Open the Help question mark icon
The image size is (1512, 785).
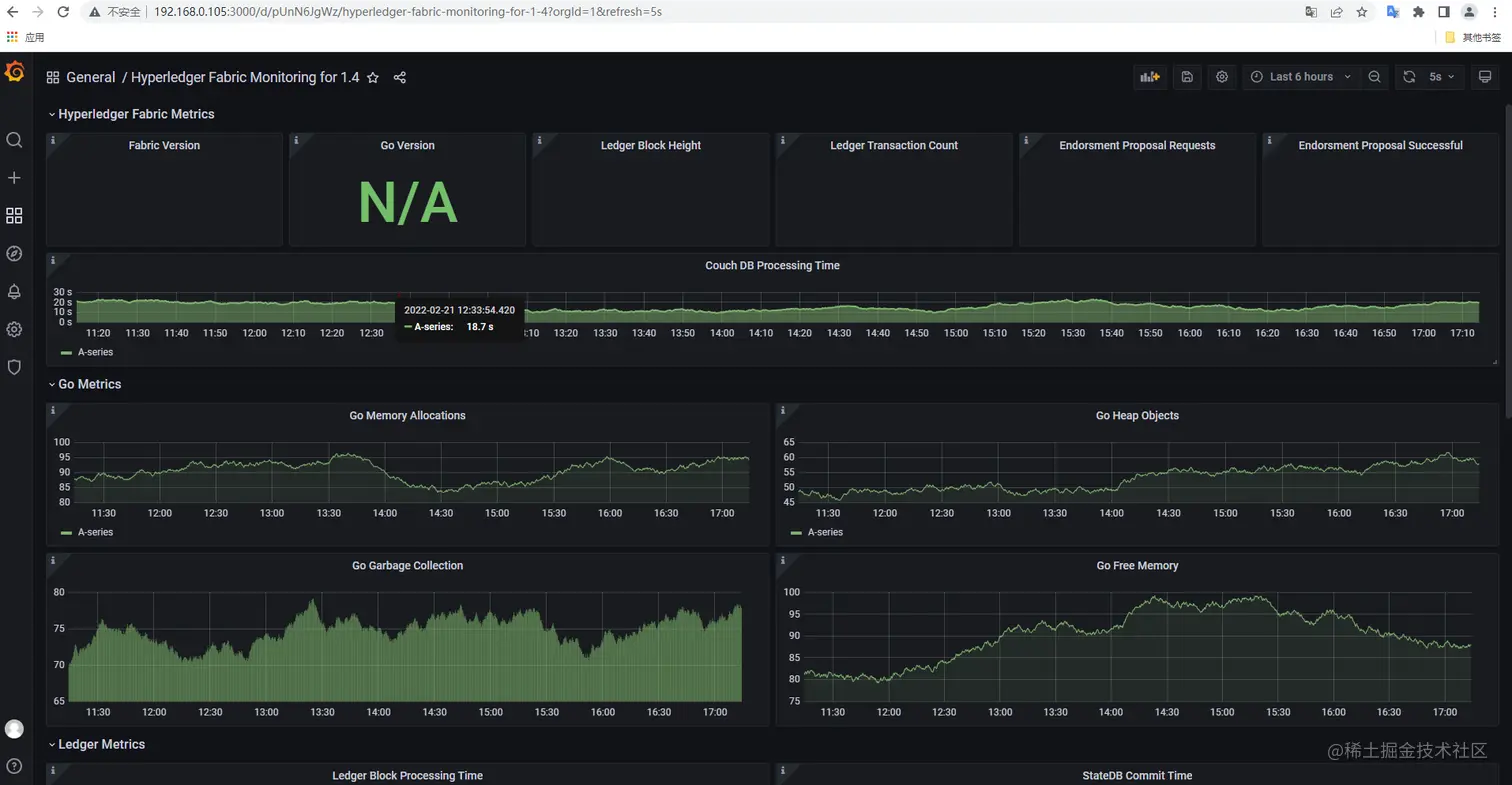point(14,766)
